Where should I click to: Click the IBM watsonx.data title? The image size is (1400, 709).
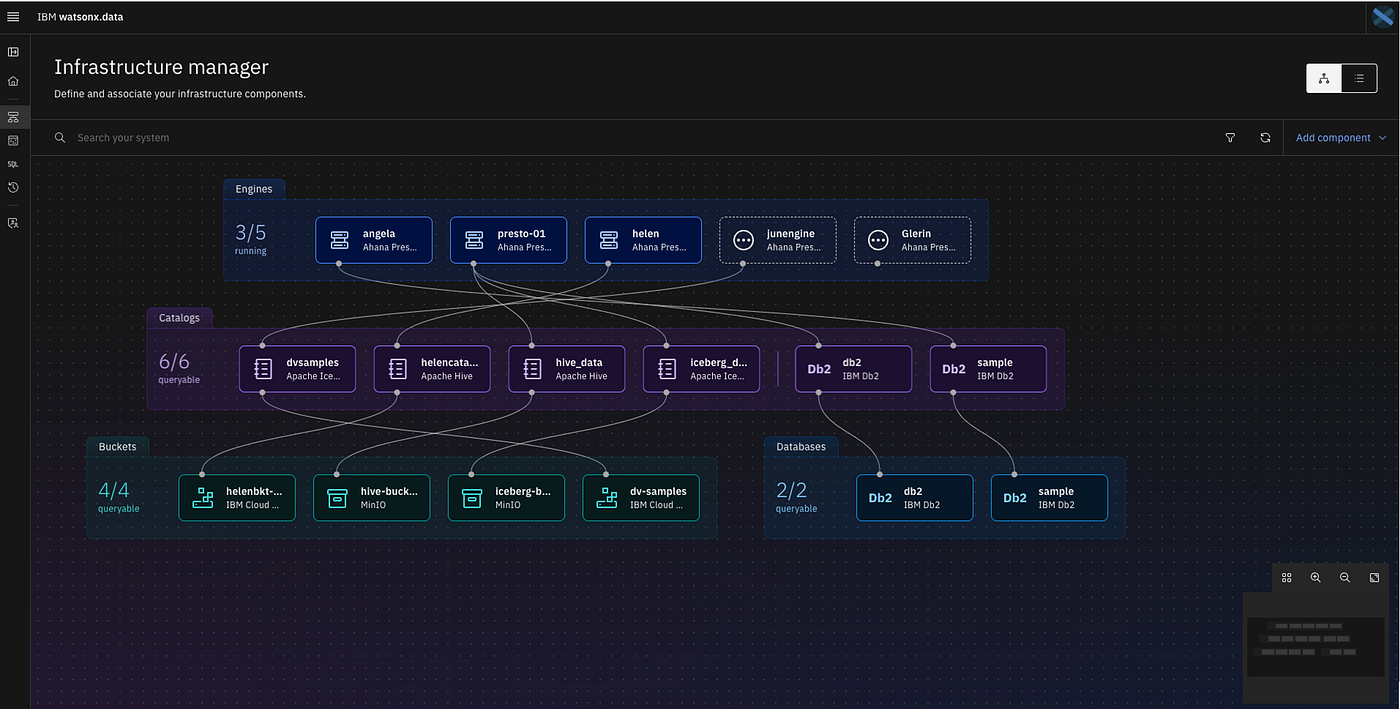[80, 17]
